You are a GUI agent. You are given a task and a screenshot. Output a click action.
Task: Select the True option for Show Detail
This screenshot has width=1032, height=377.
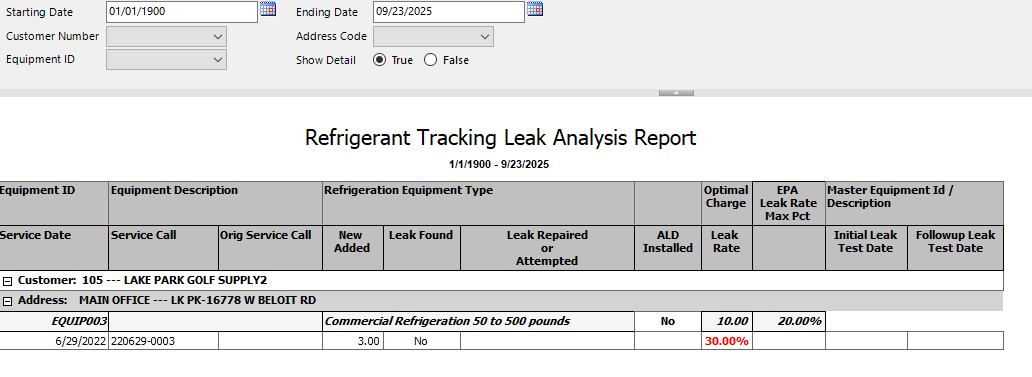point(379,60)
